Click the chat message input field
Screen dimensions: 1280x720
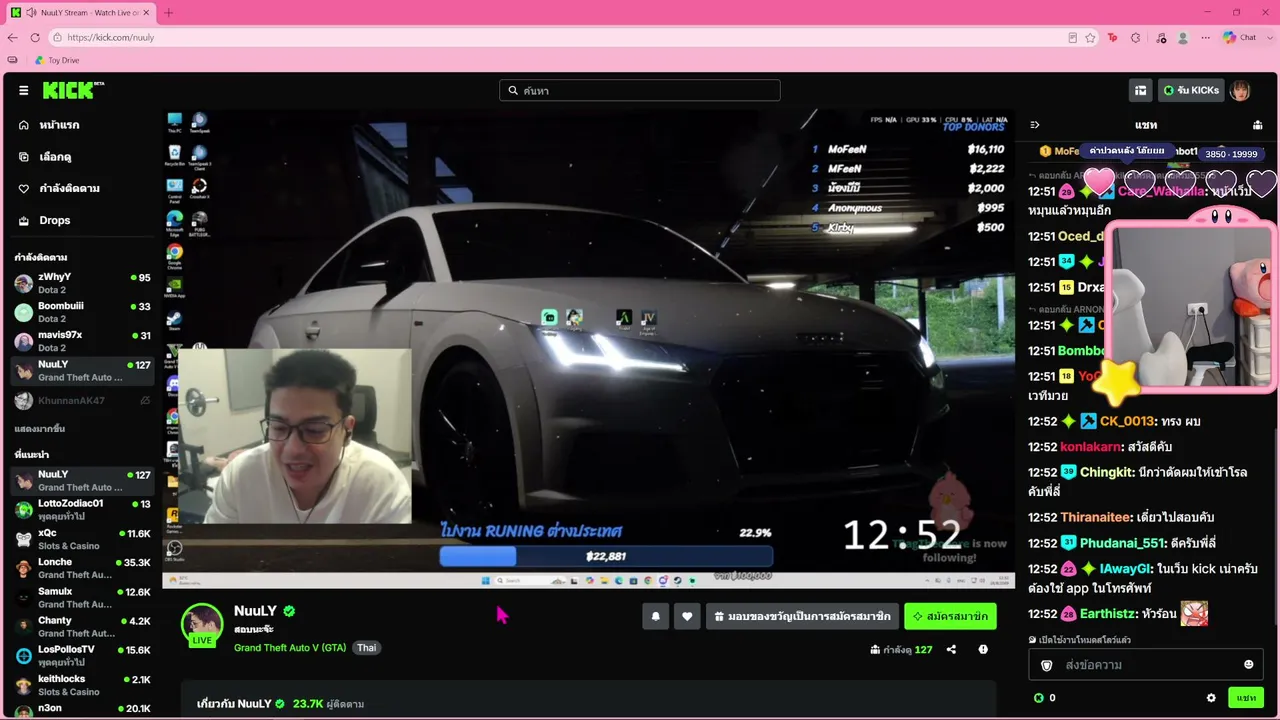point(1145,665)
